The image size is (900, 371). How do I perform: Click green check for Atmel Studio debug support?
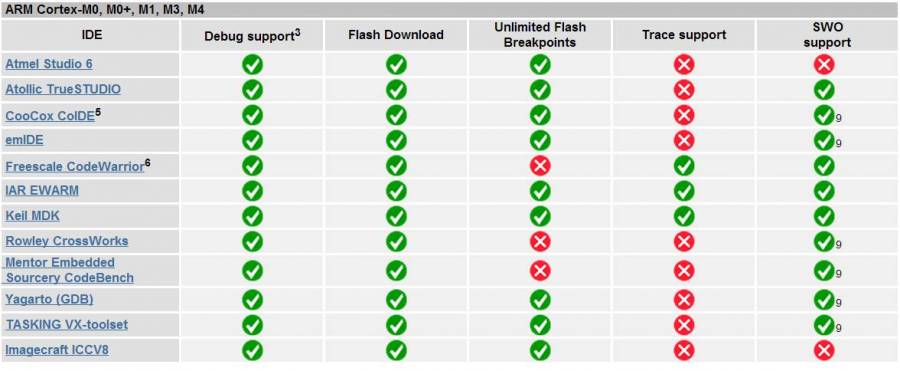[252, 65]
